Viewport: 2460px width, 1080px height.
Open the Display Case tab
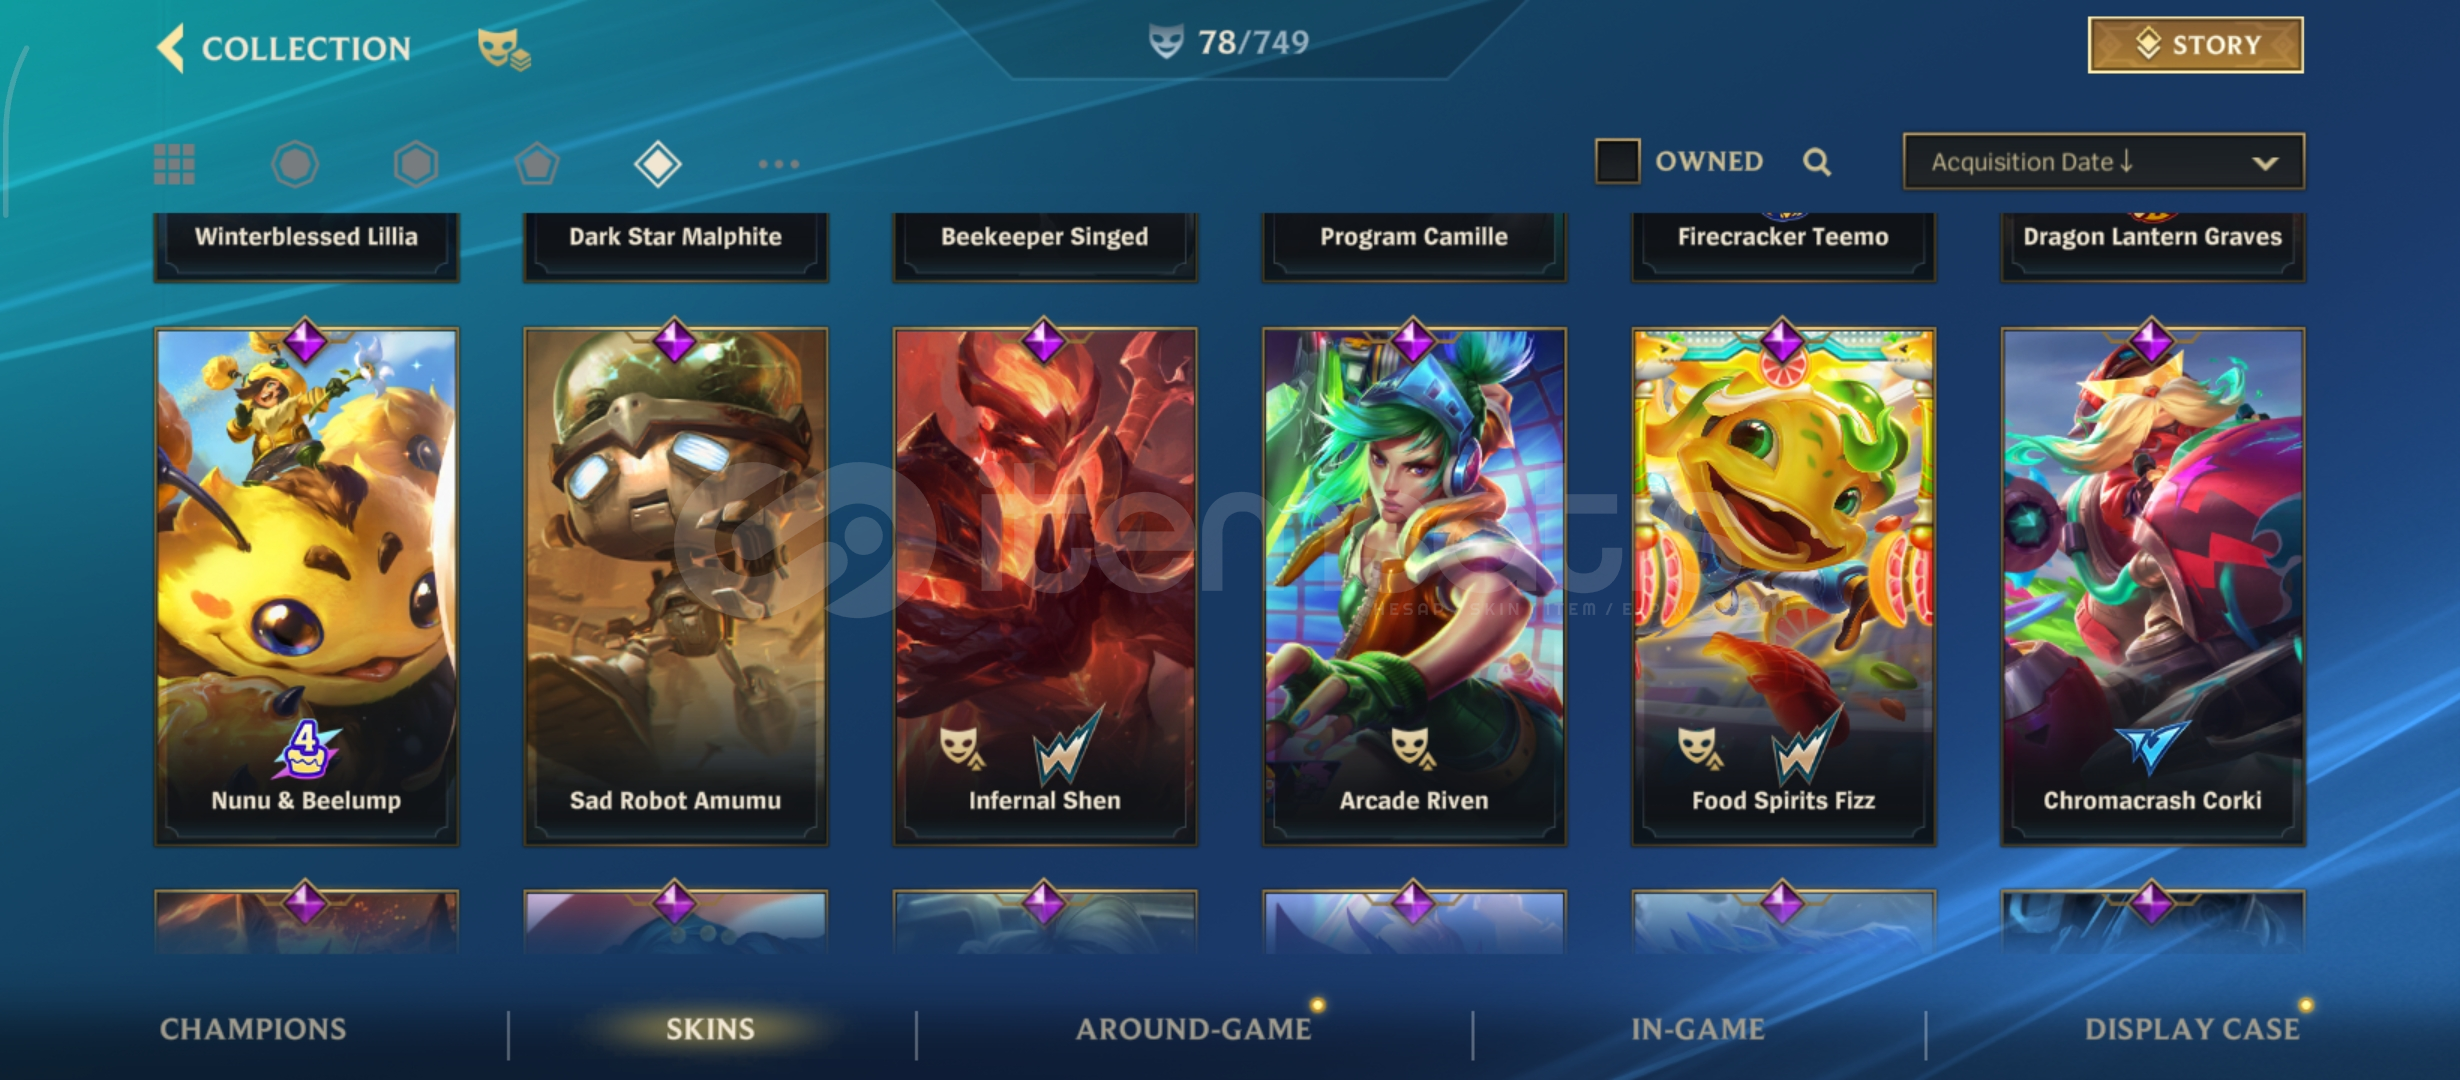click(x=2192, y=1029)
